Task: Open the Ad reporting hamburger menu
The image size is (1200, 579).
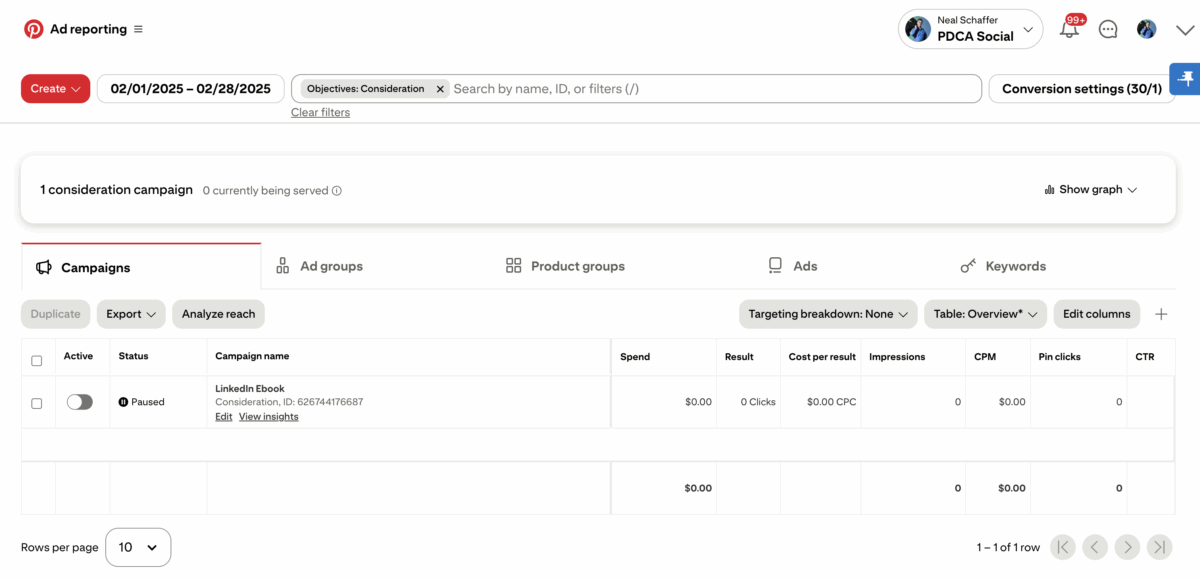Action: coord(138,29)
